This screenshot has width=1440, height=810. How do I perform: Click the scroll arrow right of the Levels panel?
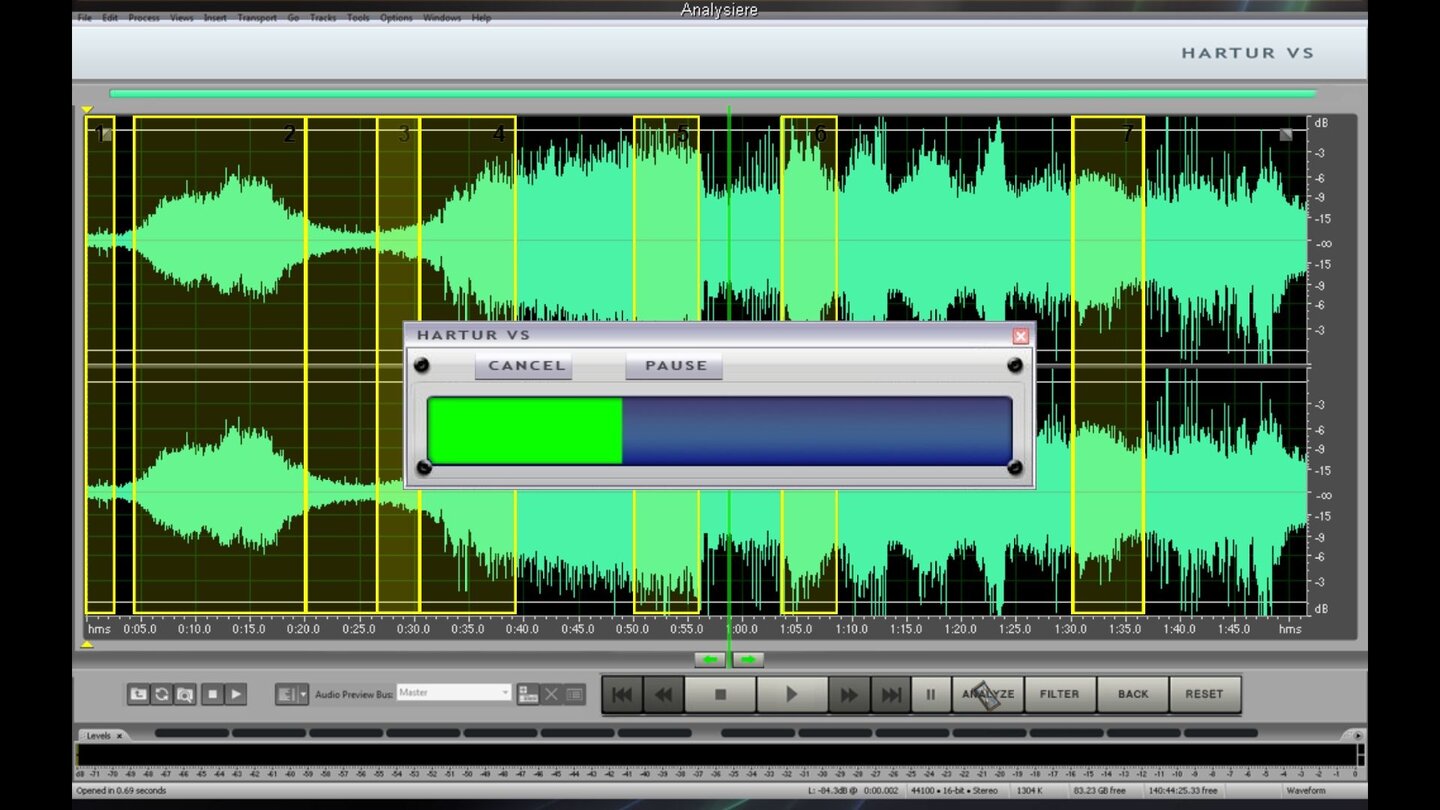click(x=1359, y=736)
